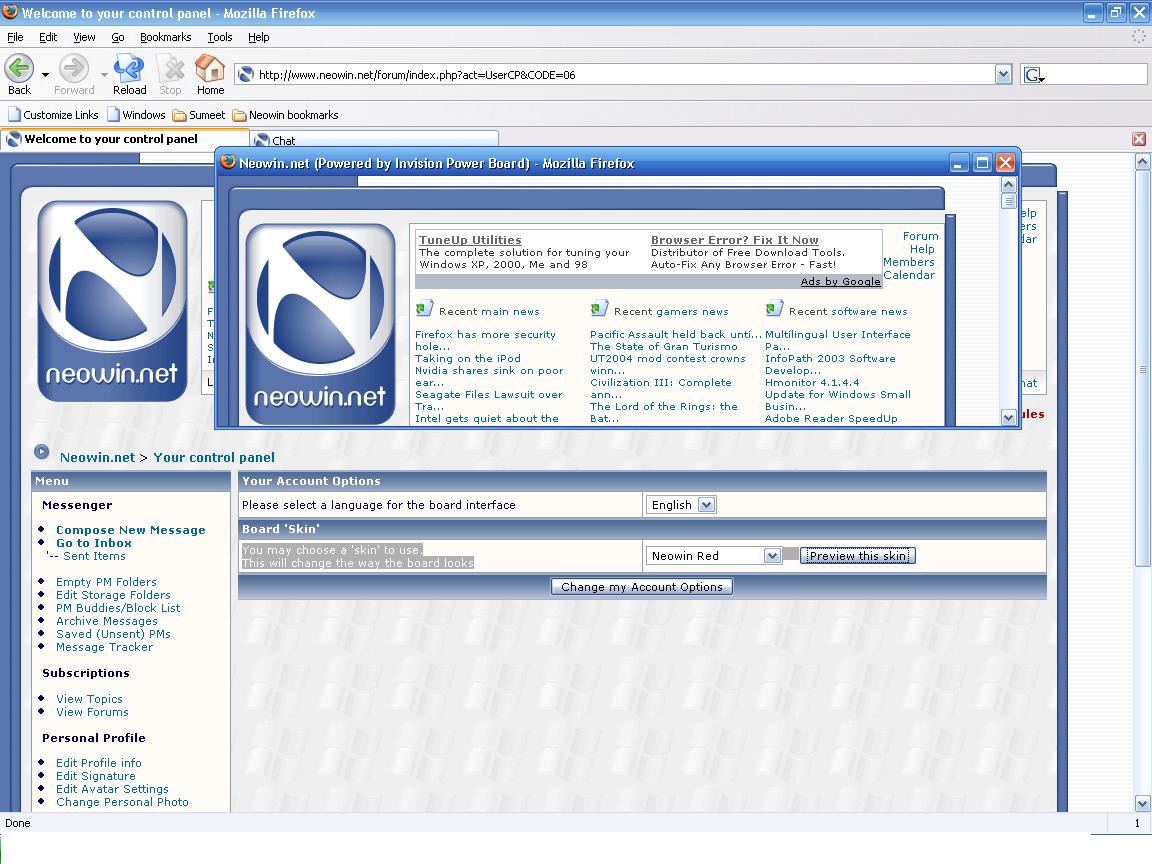Click the Recent main news icon
The image size is (1152, 864).
click(424, 309)
